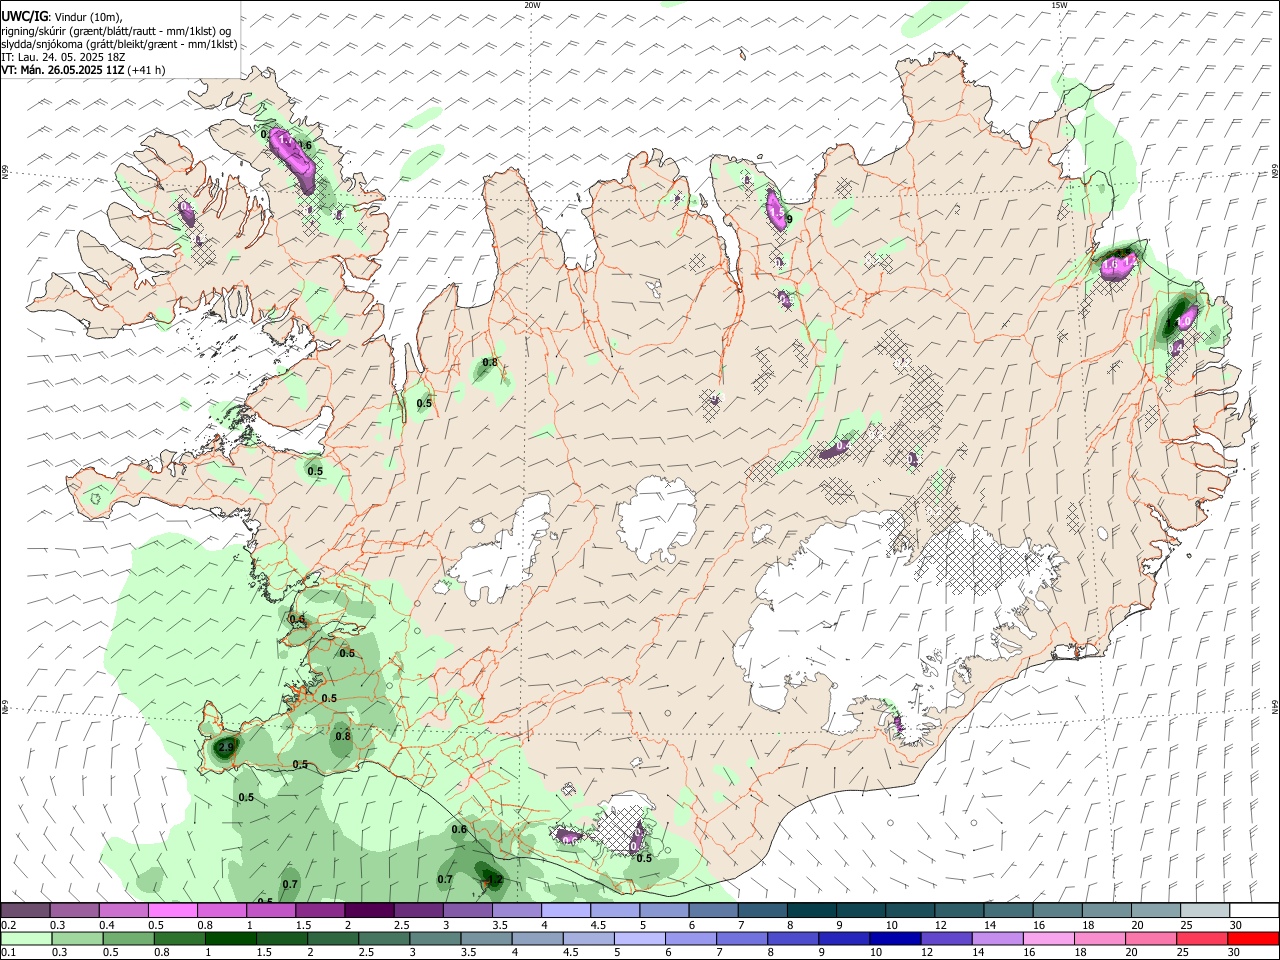
Task: Click the '1.2' precipitation value on the map
Action: click(494, 881)
